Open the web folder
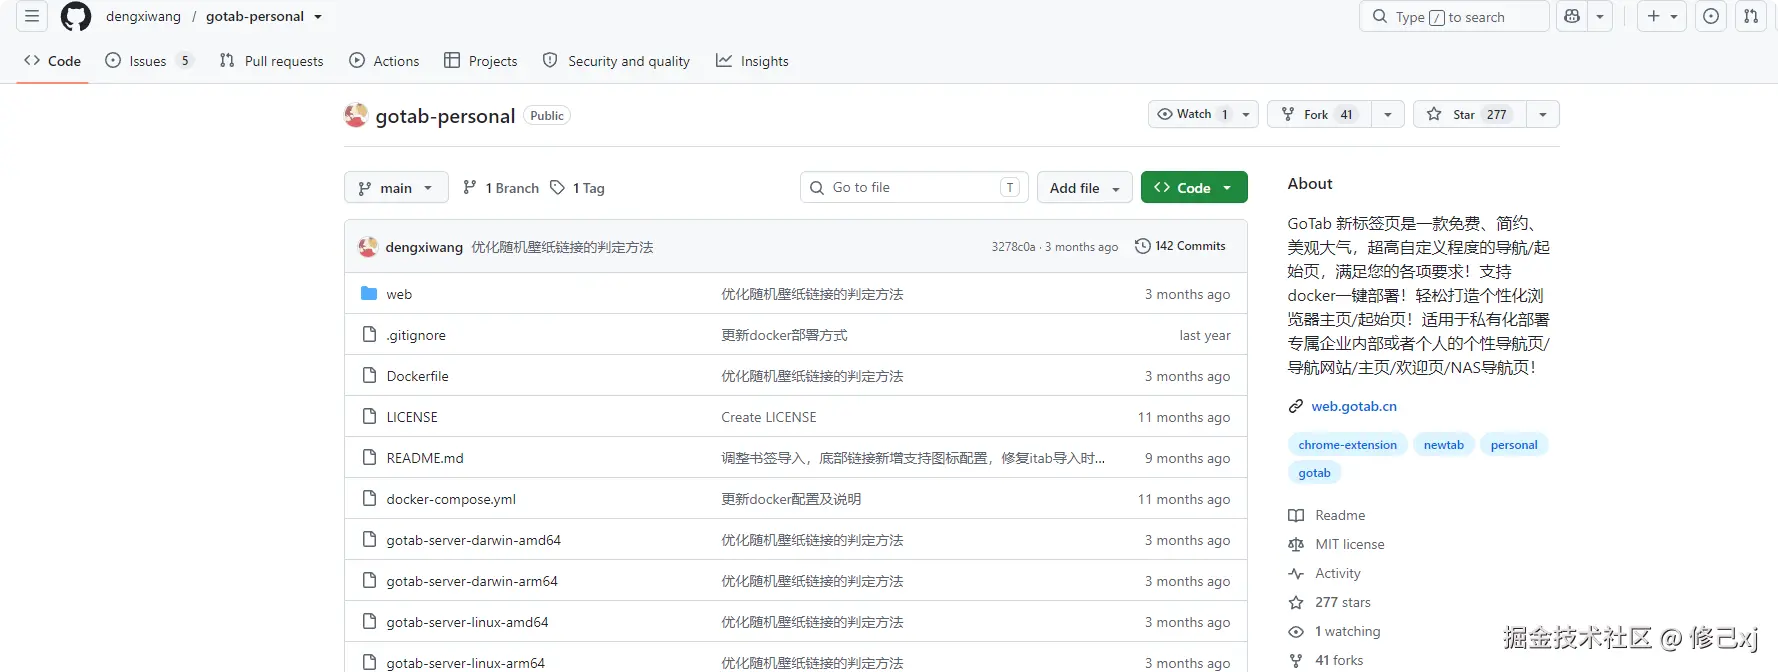The width and height of the screenshot is (1778, 672). (399, 294)
